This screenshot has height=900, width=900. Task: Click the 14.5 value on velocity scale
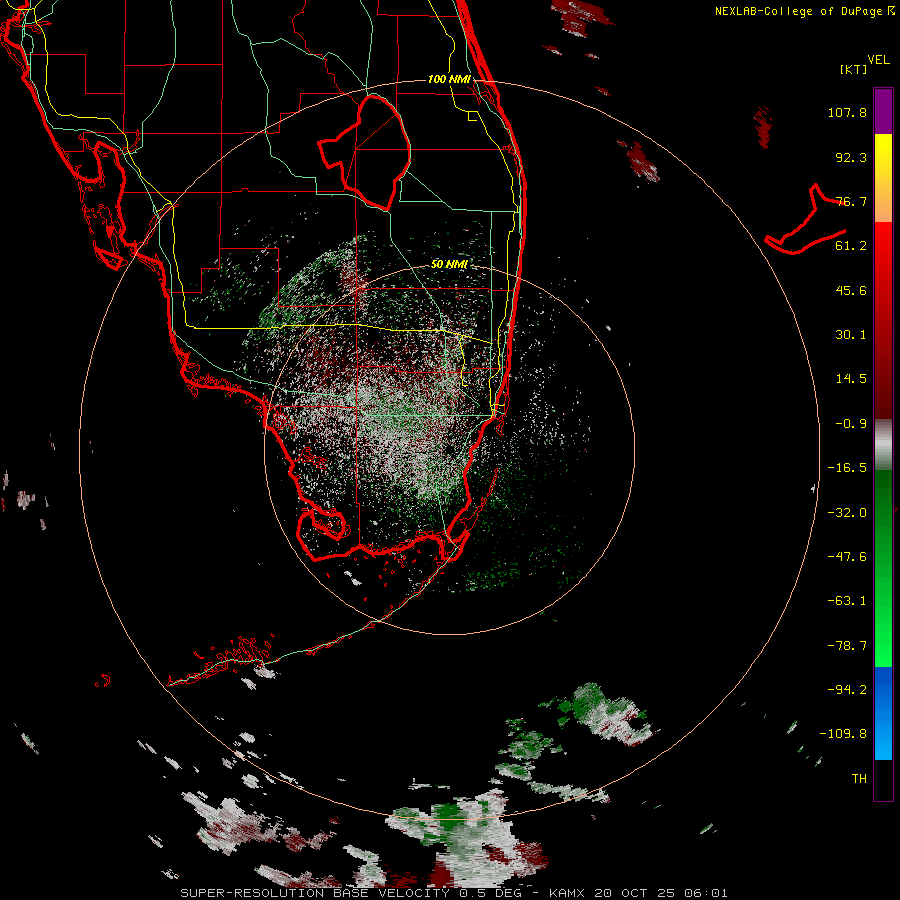(851, 379)
